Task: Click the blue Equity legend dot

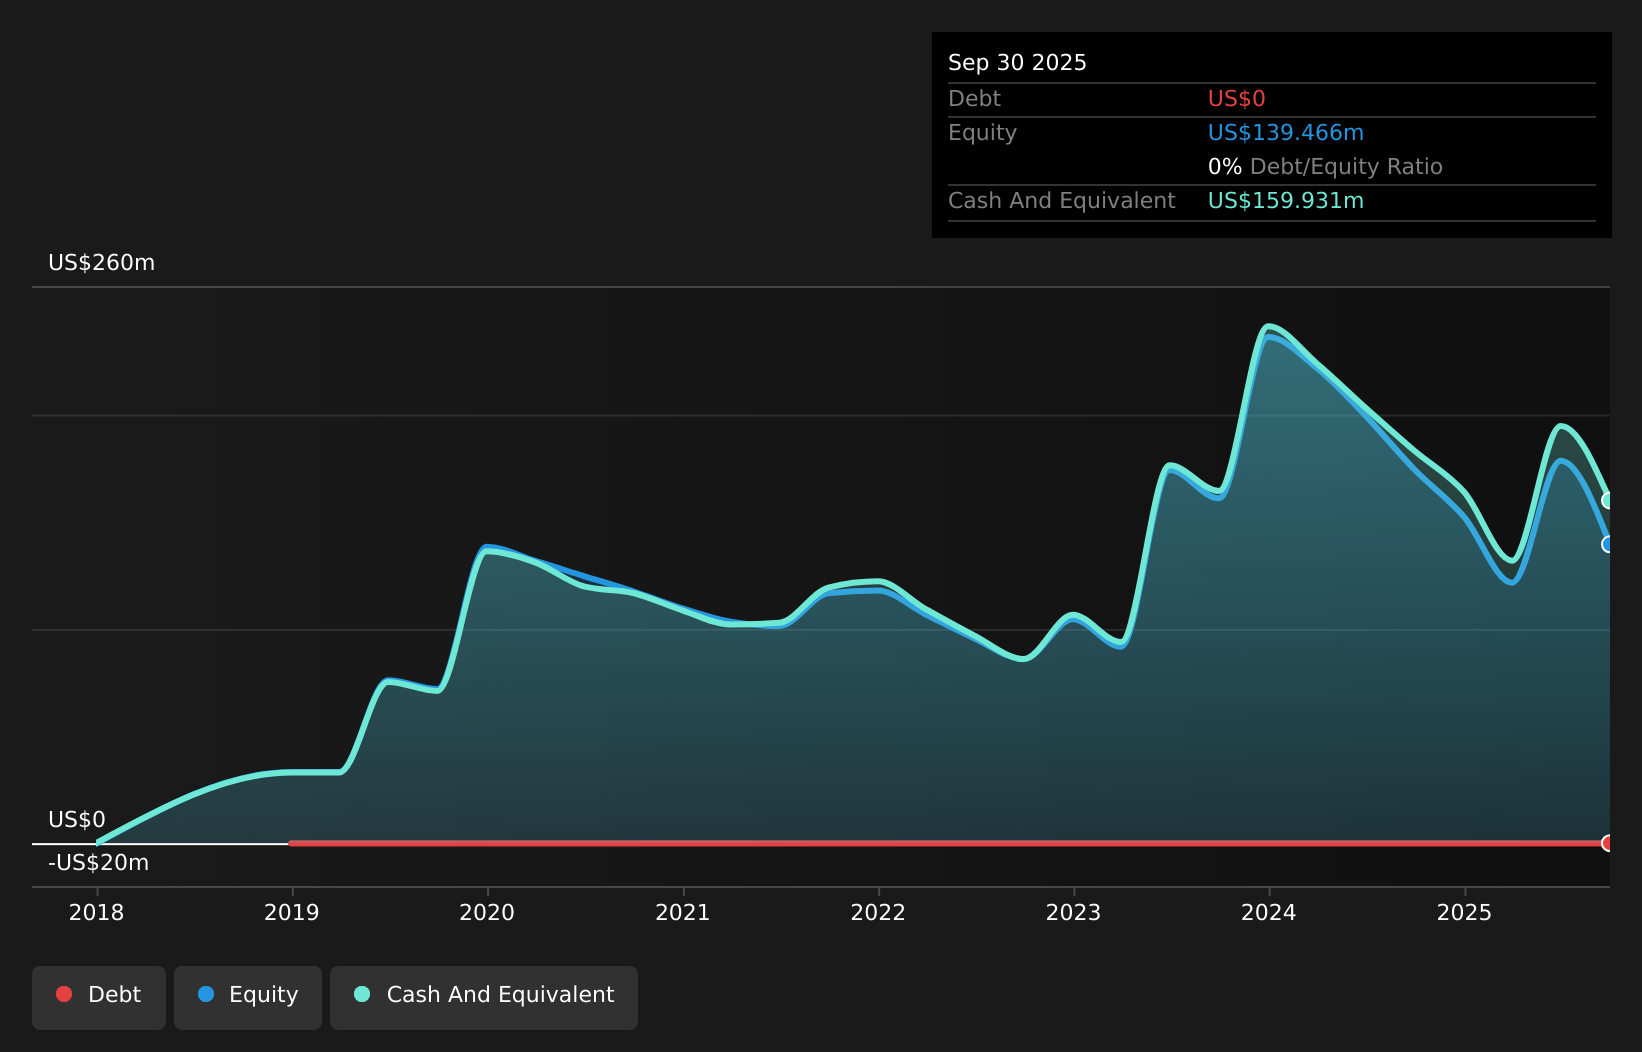Action: [x=206, y=994]
